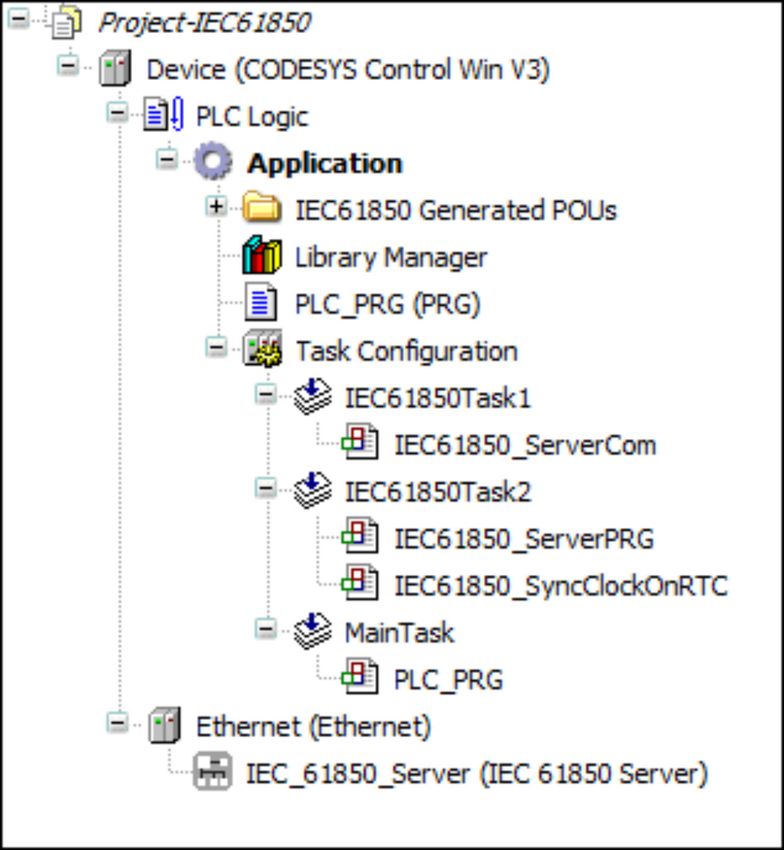Collapse the IEC61850Task2 branch

coord(266,488)
